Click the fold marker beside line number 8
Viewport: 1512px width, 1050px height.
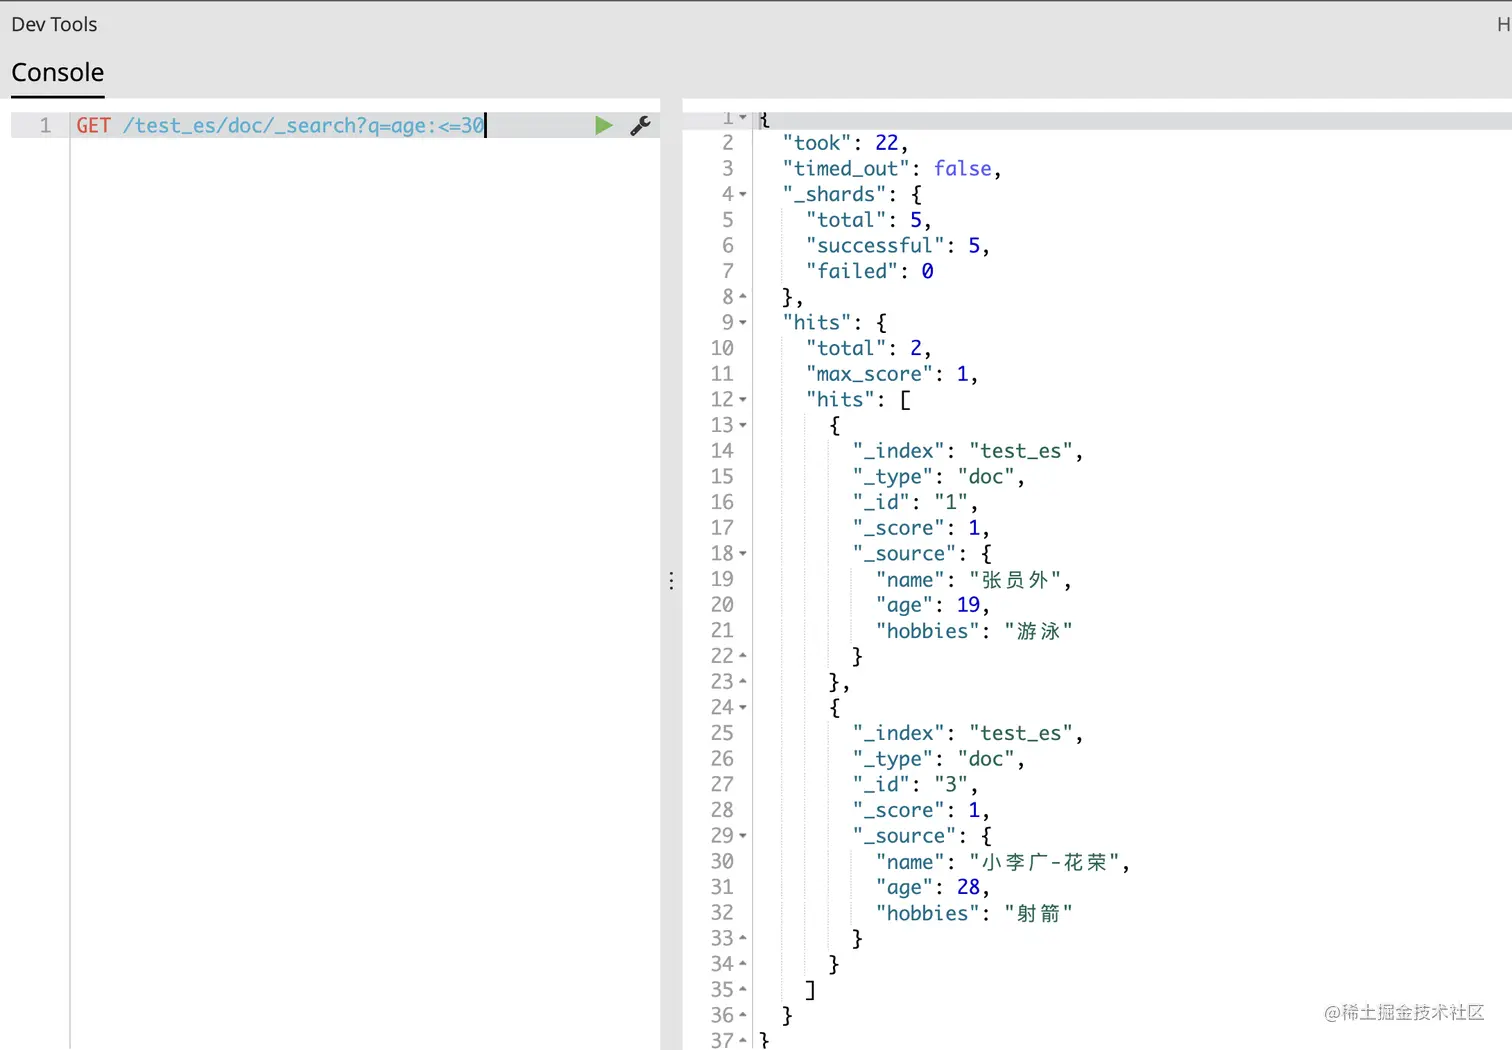tap(743, 296)
